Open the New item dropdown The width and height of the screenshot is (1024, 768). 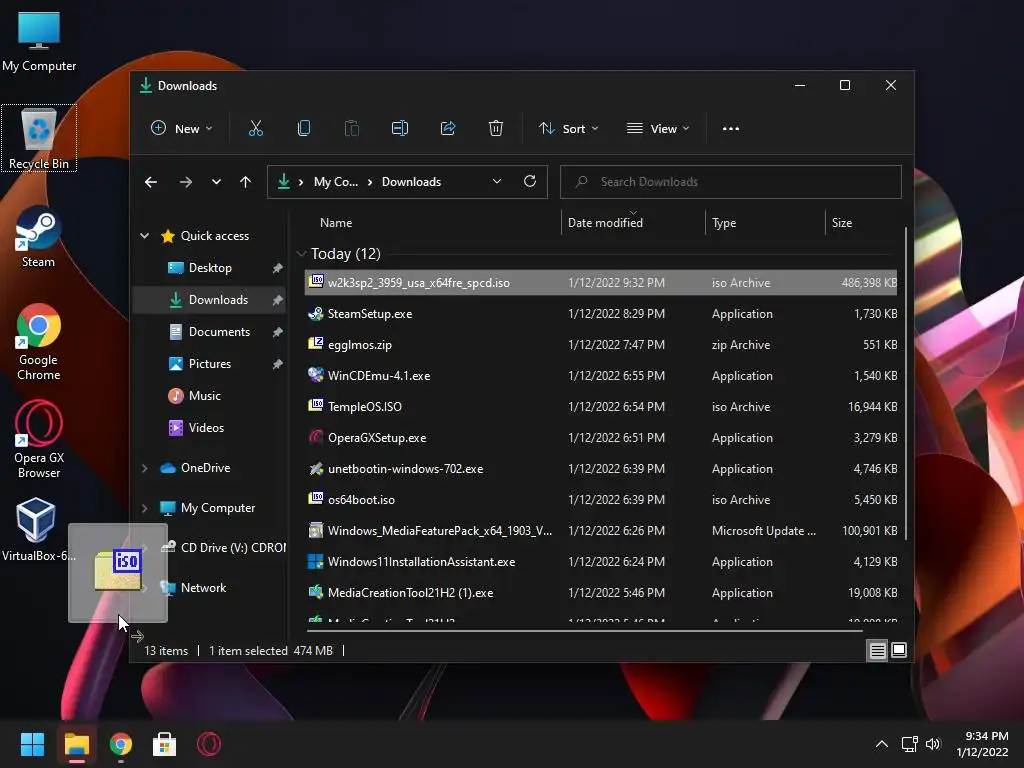pos(182,129)
